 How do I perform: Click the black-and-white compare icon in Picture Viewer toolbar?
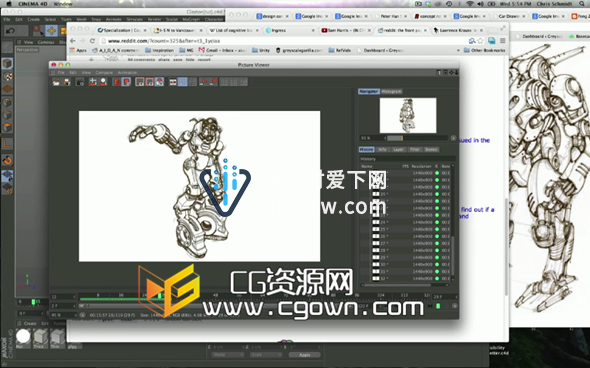(173, 82)
